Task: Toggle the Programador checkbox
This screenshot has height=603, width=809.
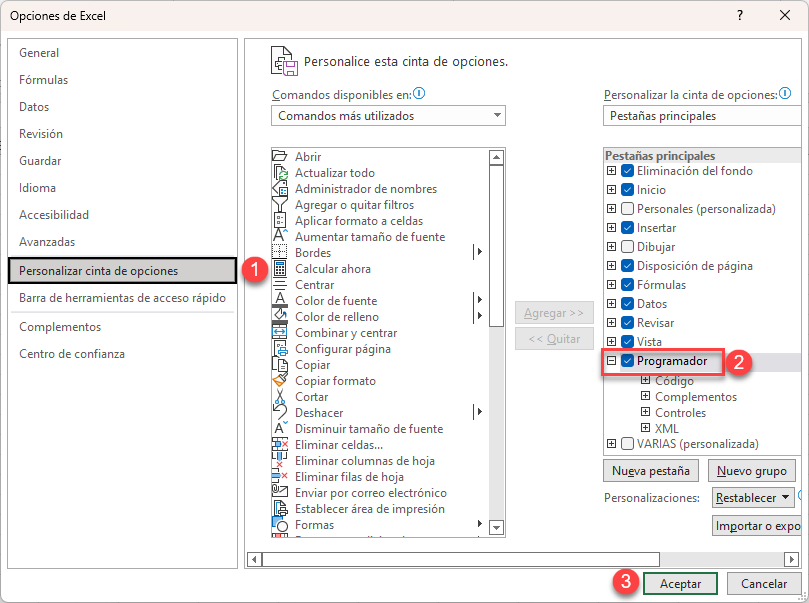Action: (627, 361)
